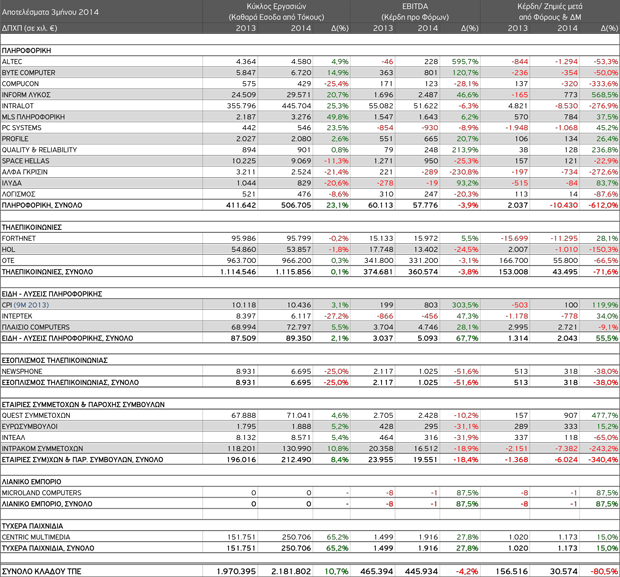Click the ΠΛΑΙΣΙΟ COMPUTERS row label

pos(36,327)
